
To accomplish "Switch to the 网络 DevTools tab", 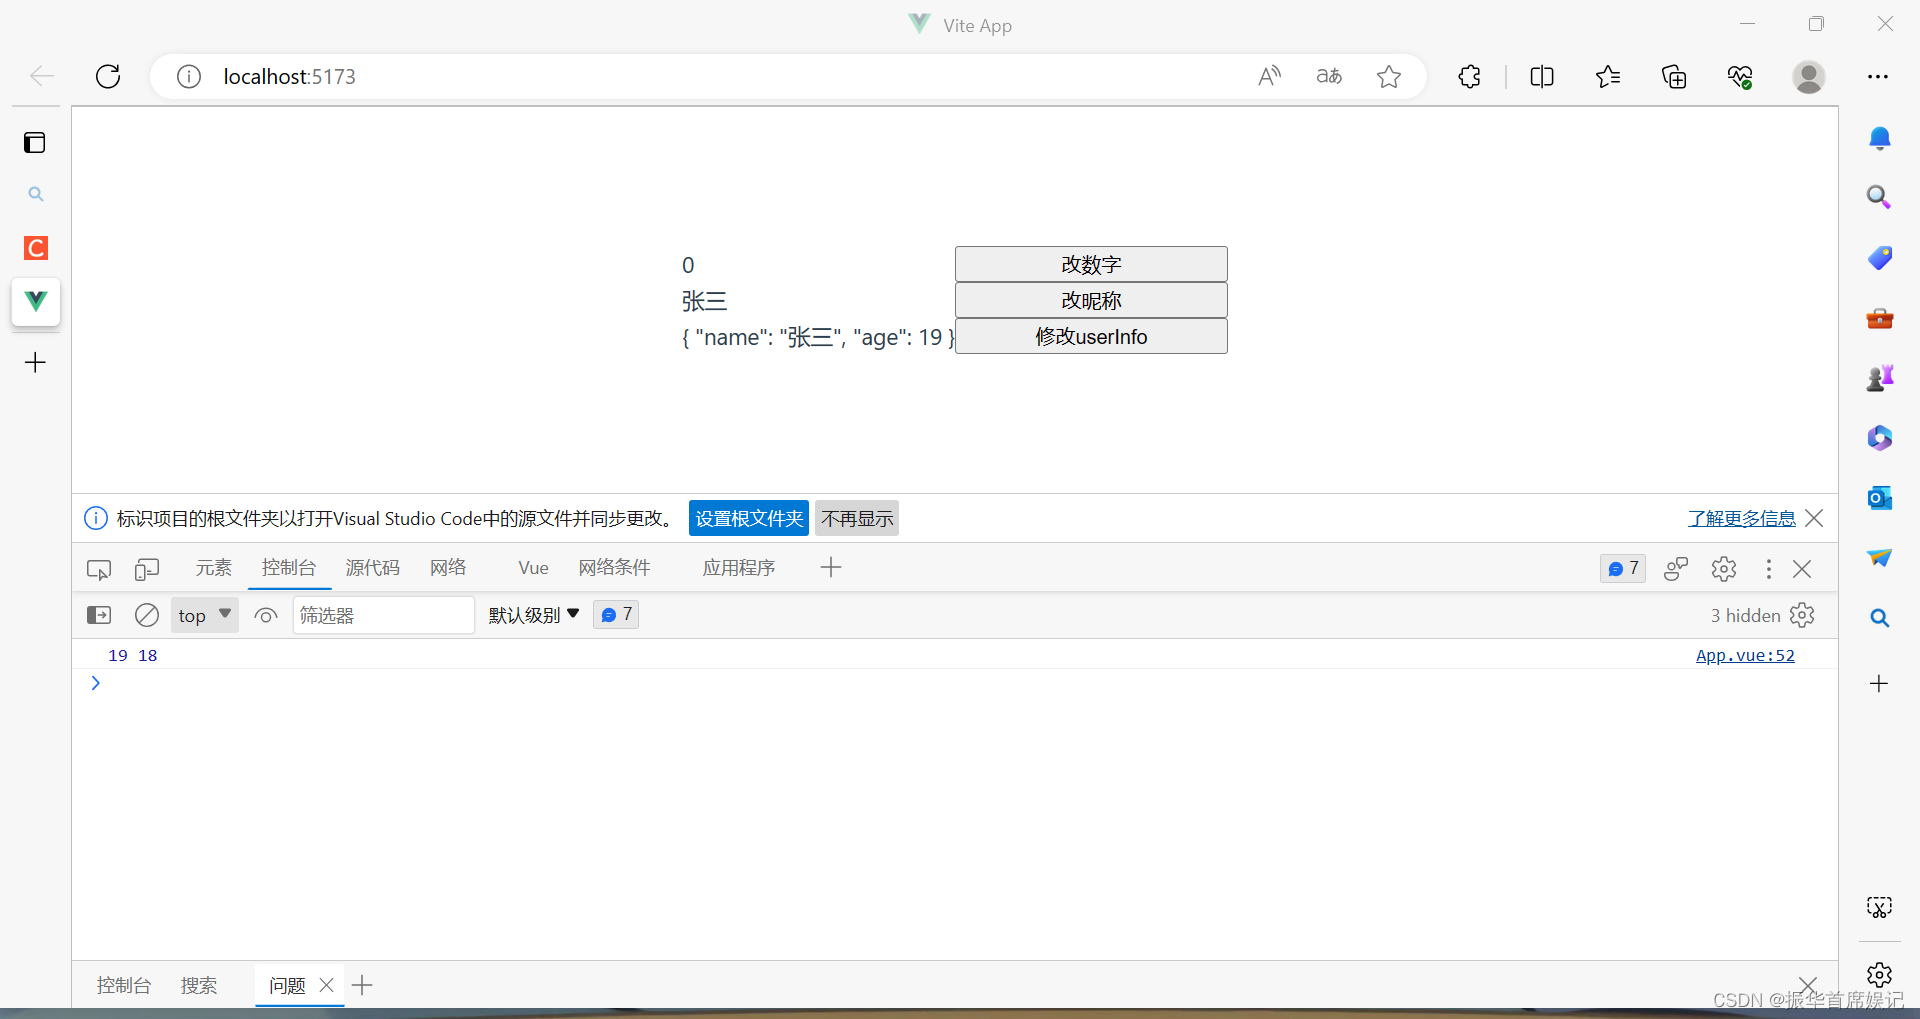I will tap(448, 568).
